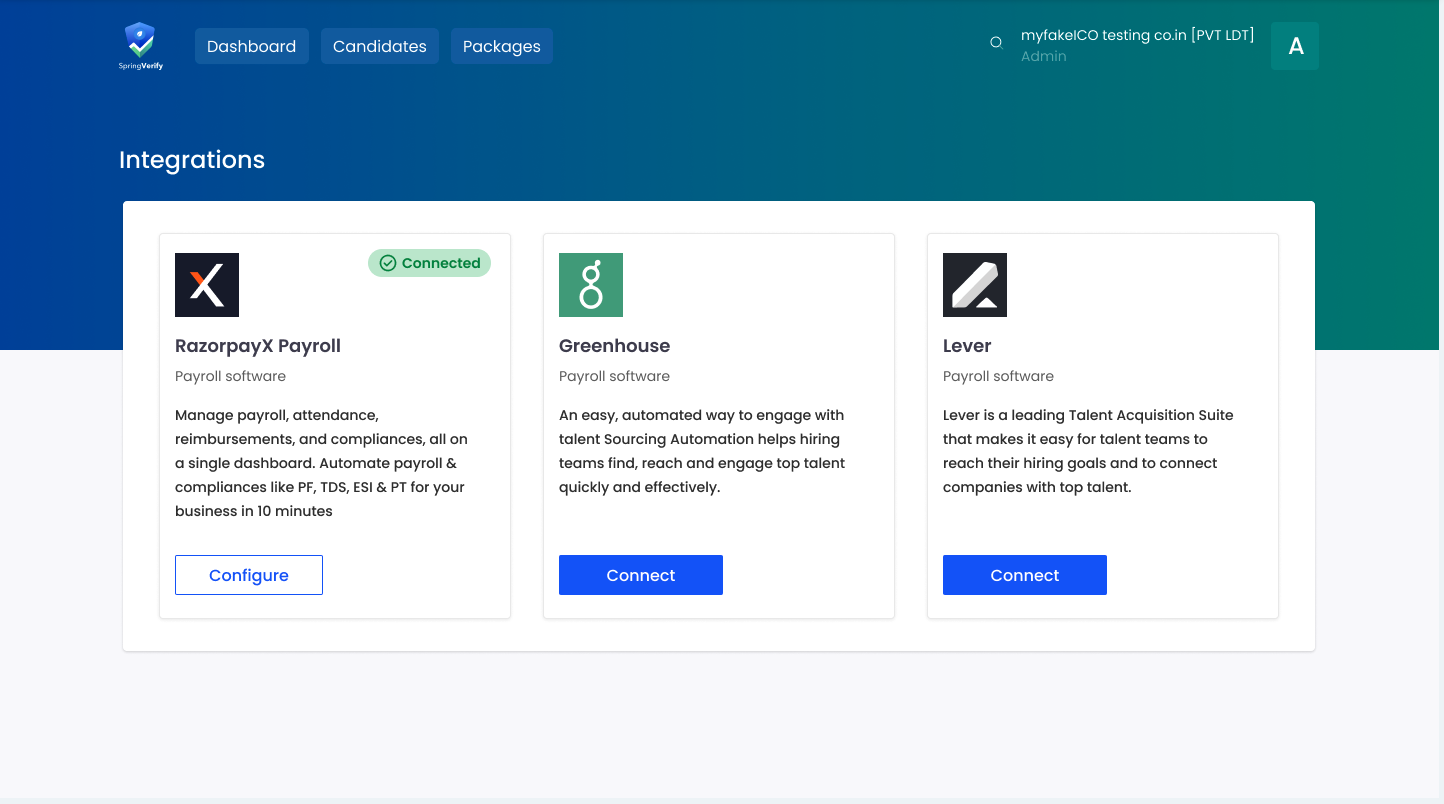Click the RazorpayX Payroll logo

pos(207,285)
